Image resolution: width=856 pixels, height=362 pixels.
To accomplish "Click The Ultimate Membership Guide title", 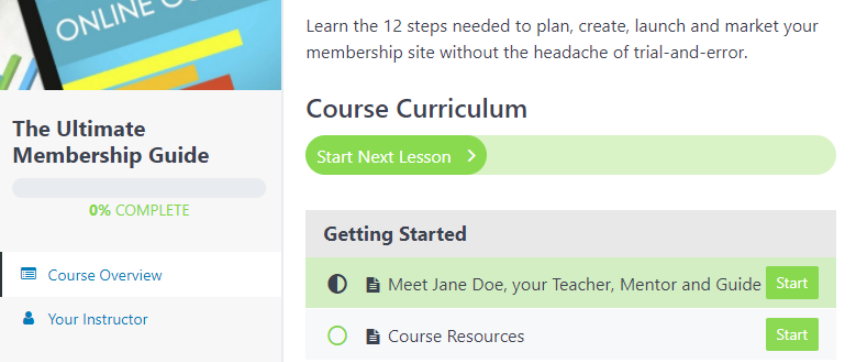I will pyautogui.click(x=111, y=142).
